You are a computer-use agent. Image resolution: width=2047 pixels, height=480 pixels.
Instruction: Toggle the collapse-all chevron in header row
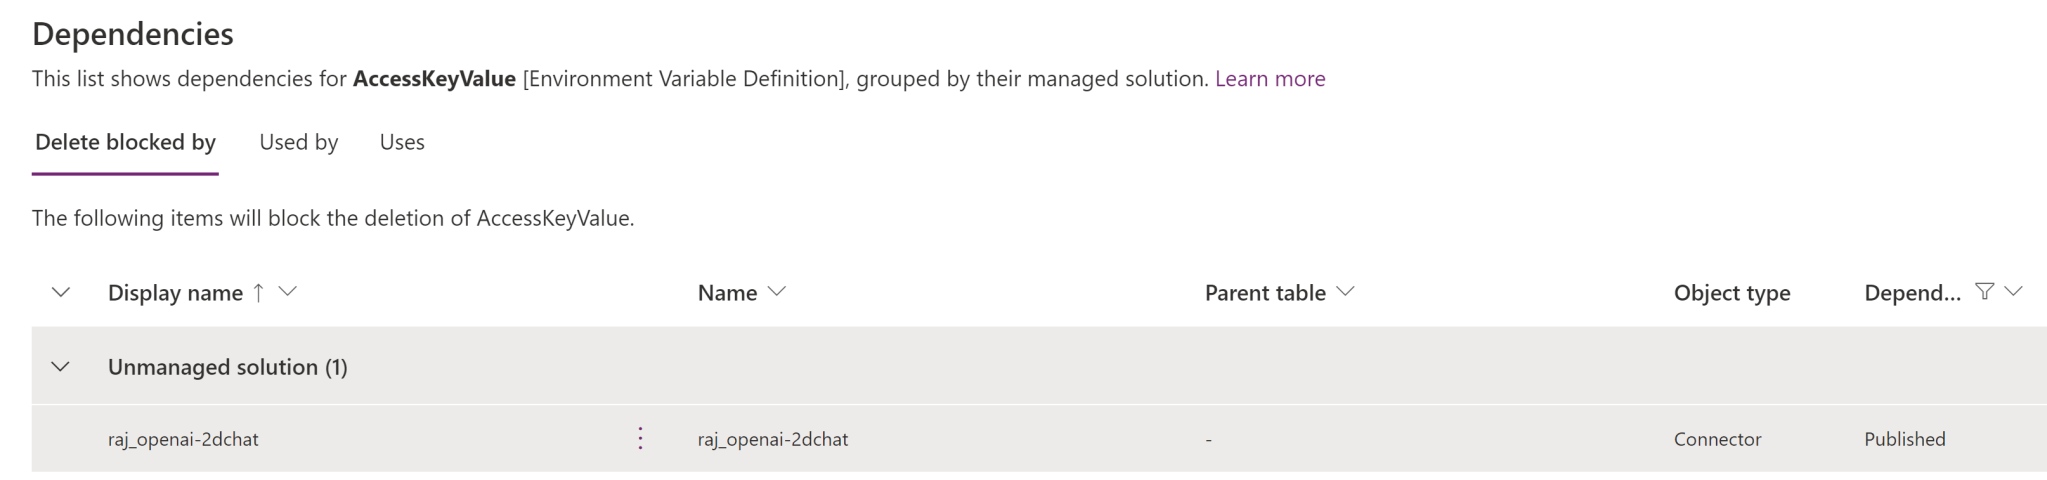click(60, 292)
